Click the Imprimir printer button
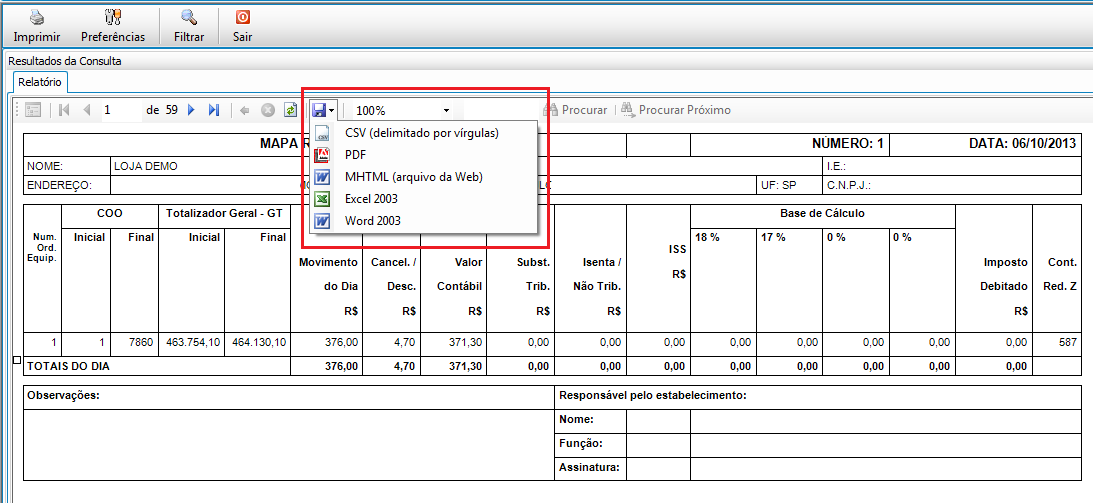 click(36, 26)
